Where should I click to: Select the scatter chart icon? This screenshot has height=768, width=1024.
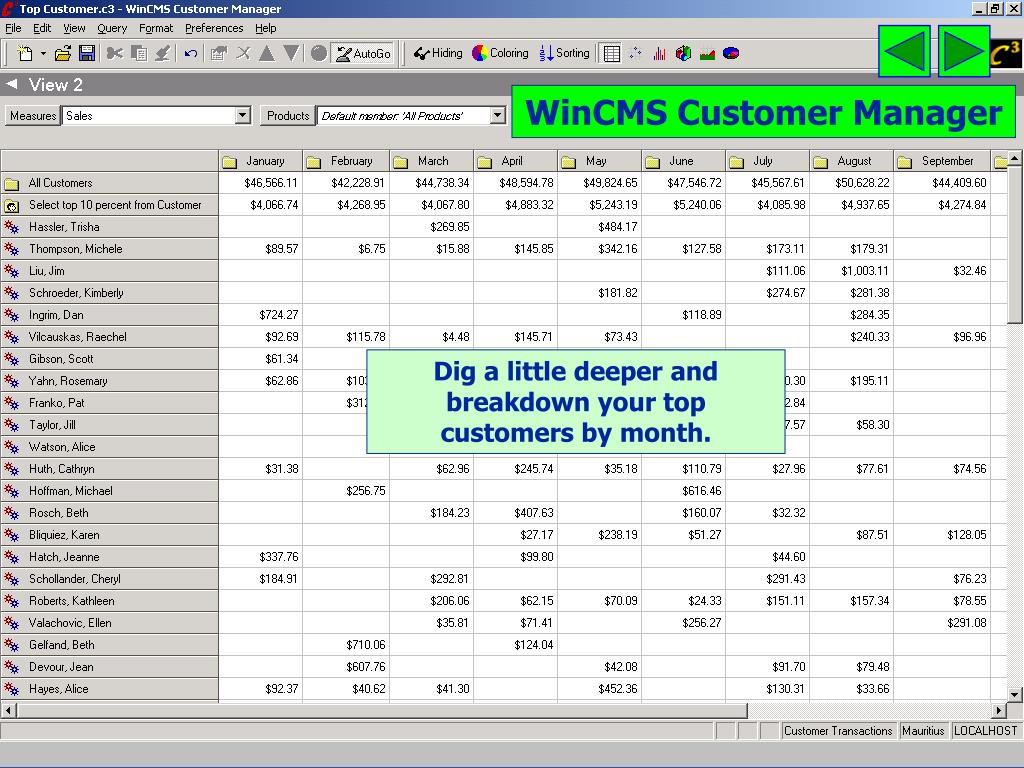tap(635, 54)
